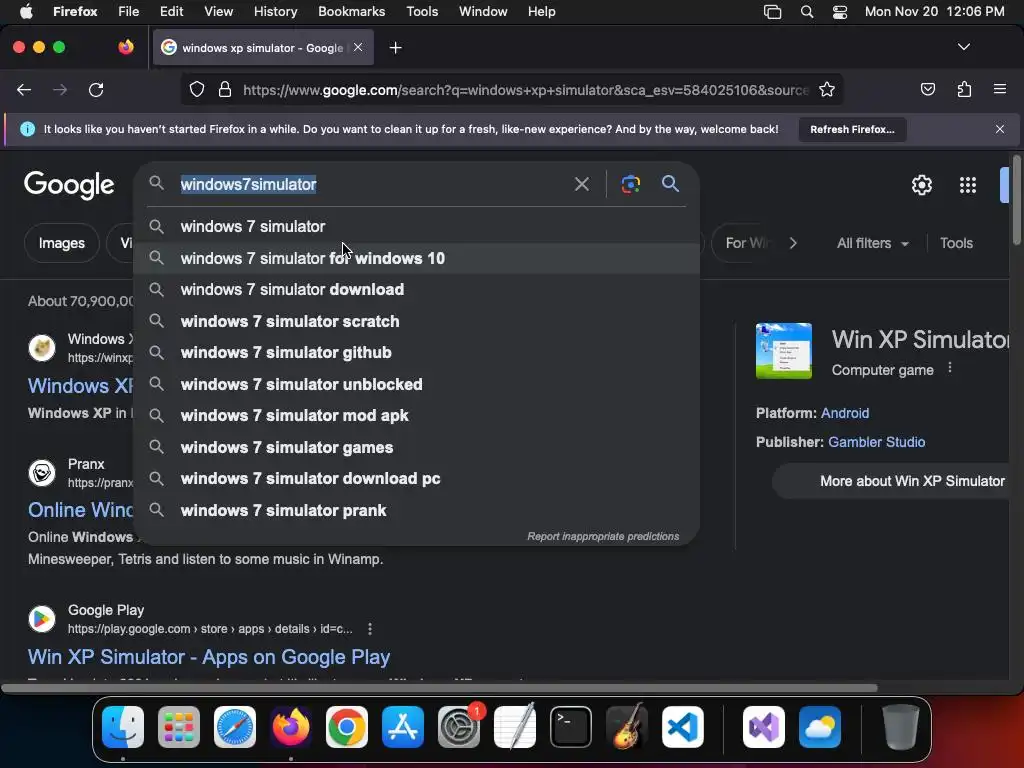Click the page vertical scrollbar
The width and height of the screenshot is (1024, 768).
pos(1017,200)
